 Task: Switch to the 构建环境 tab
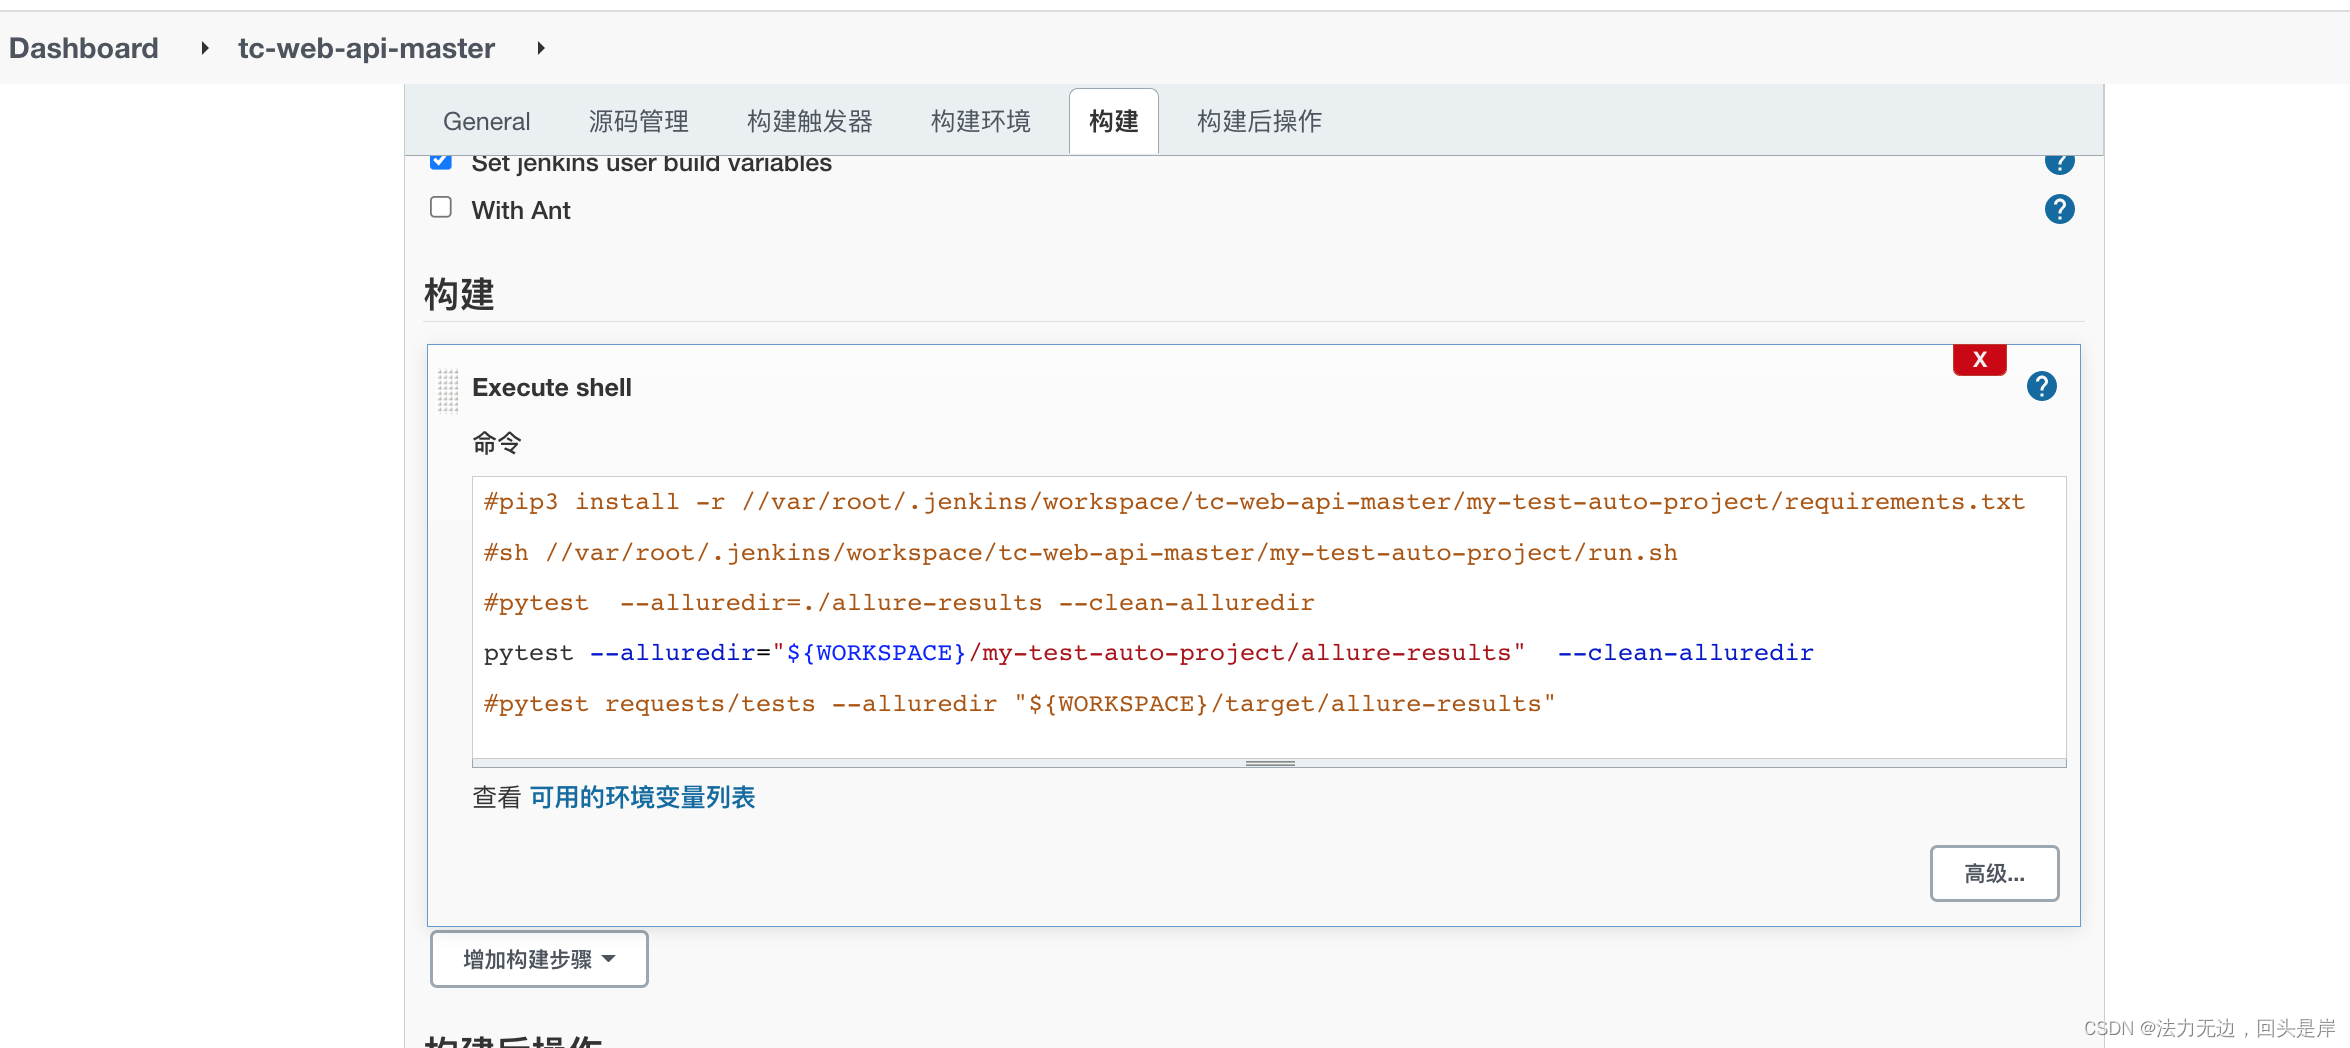(980, 121)
